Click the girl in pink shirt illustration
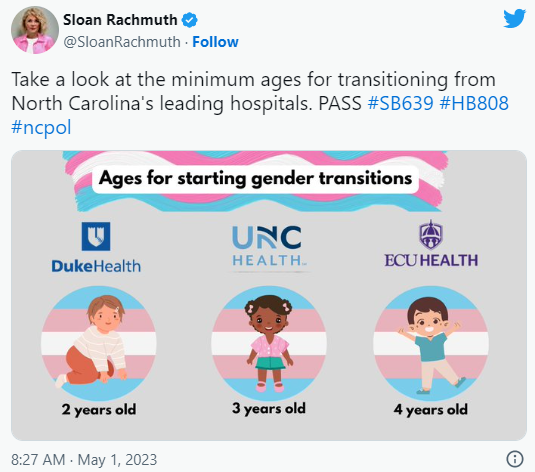This screenshot has width=535, height=472. tap(269, 343)
